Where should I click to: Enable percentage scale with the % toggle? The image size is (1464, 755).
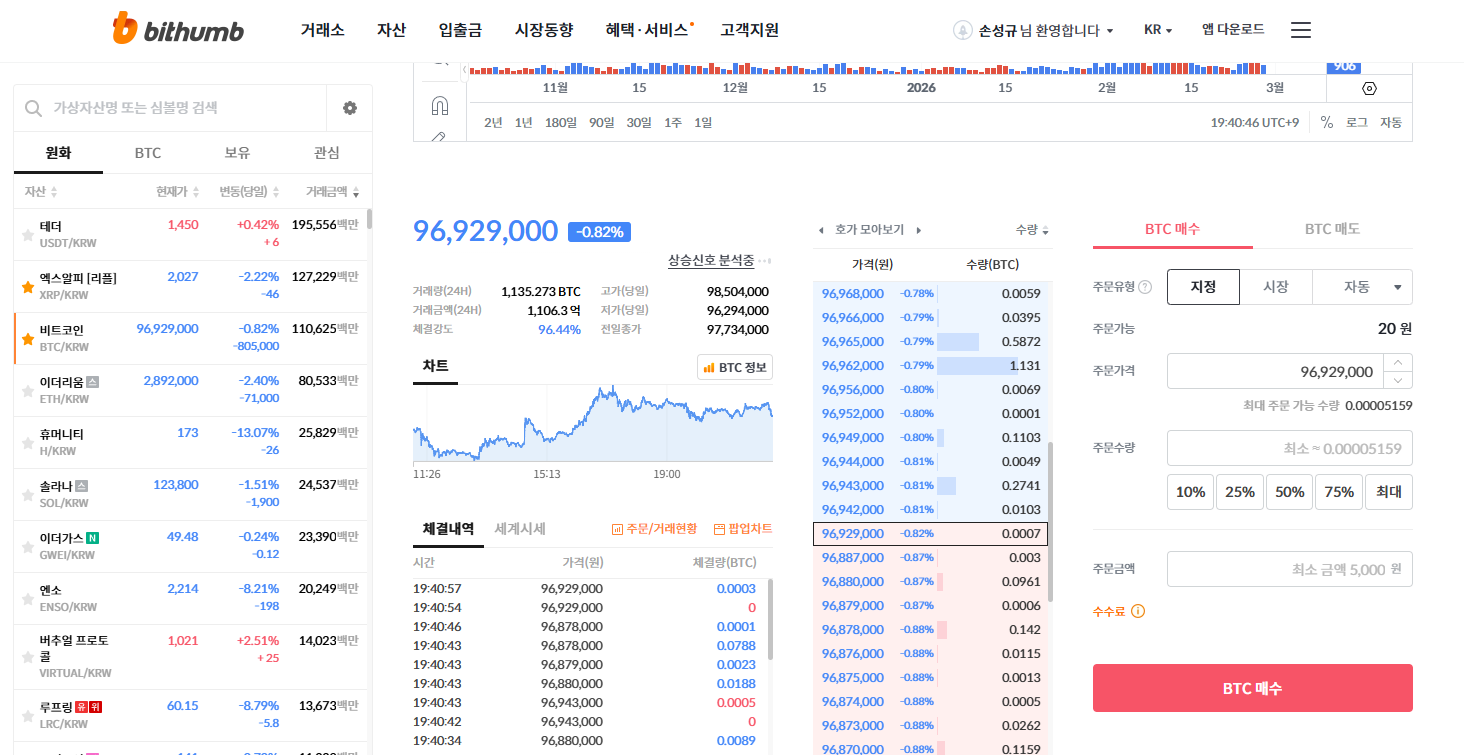[1326, 122]
